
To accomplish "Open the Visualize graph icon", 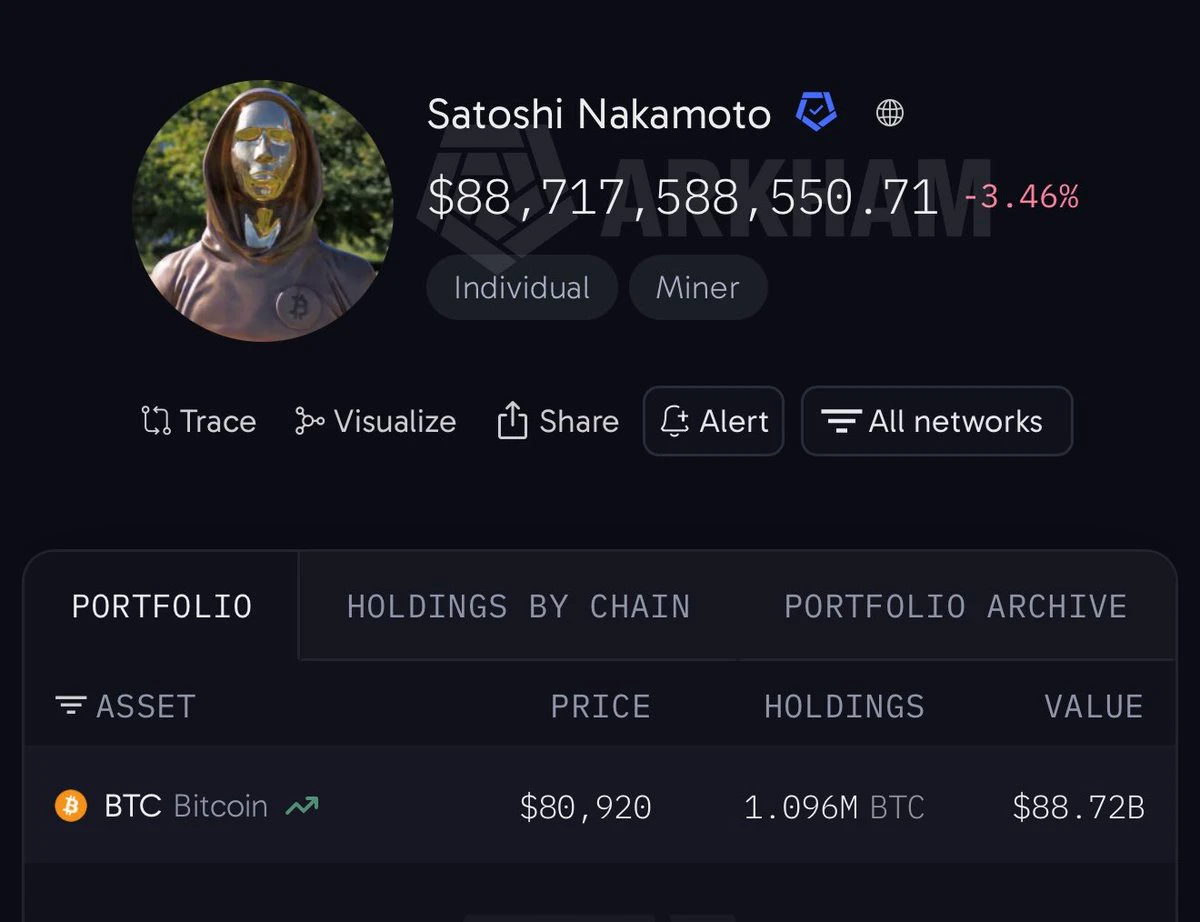I will pos(309,421).
